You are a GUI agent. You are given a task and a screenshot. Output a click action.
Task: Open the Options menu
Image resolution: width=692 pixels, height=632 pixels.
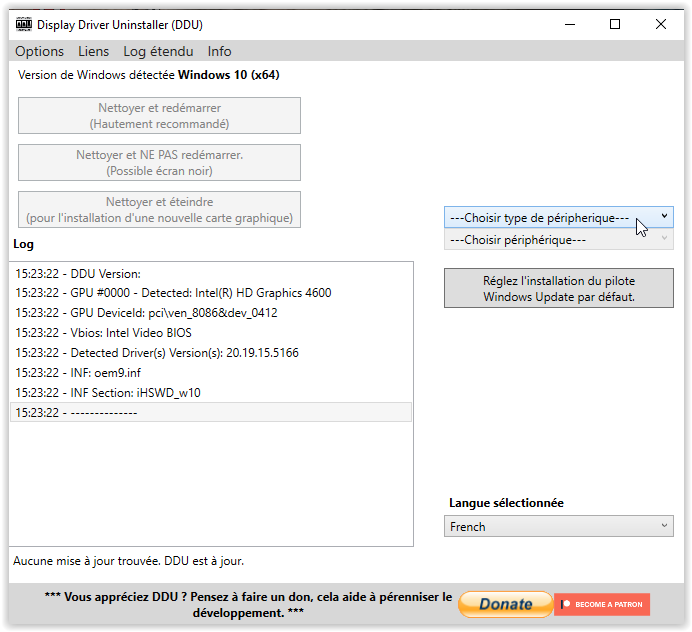(39, 52)
